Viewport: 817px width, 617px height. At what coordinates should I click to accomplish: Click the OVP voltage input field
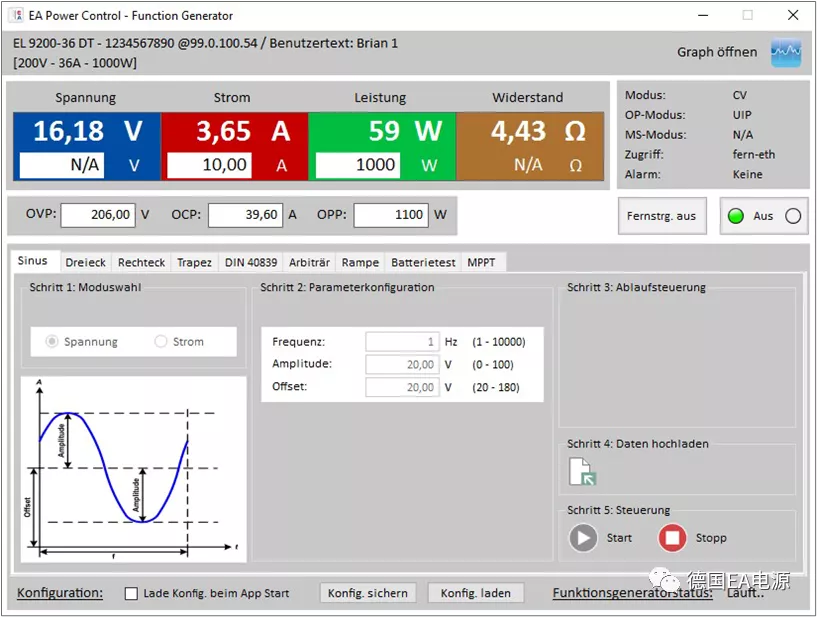[98, 215]
